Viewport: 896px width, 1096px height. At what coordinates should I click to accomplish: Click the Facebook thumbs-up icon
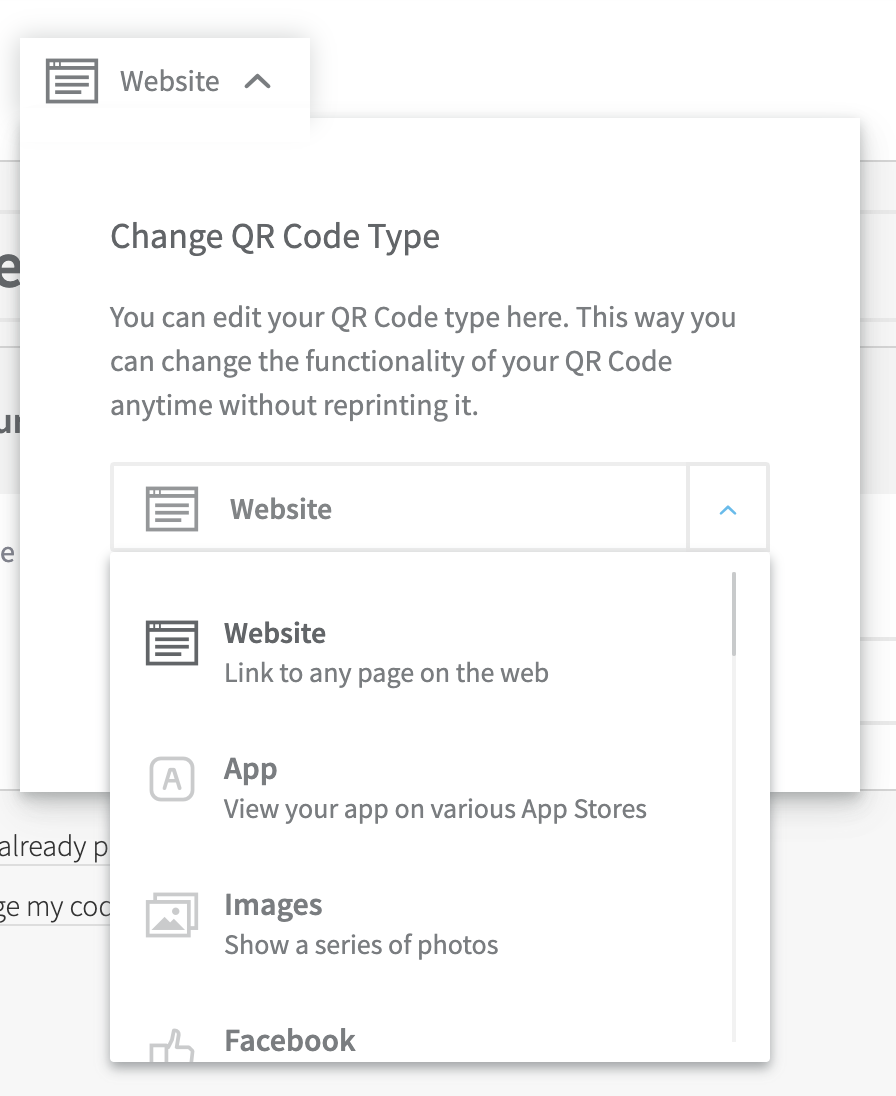pyautogui.click(x=172, y=1048)
